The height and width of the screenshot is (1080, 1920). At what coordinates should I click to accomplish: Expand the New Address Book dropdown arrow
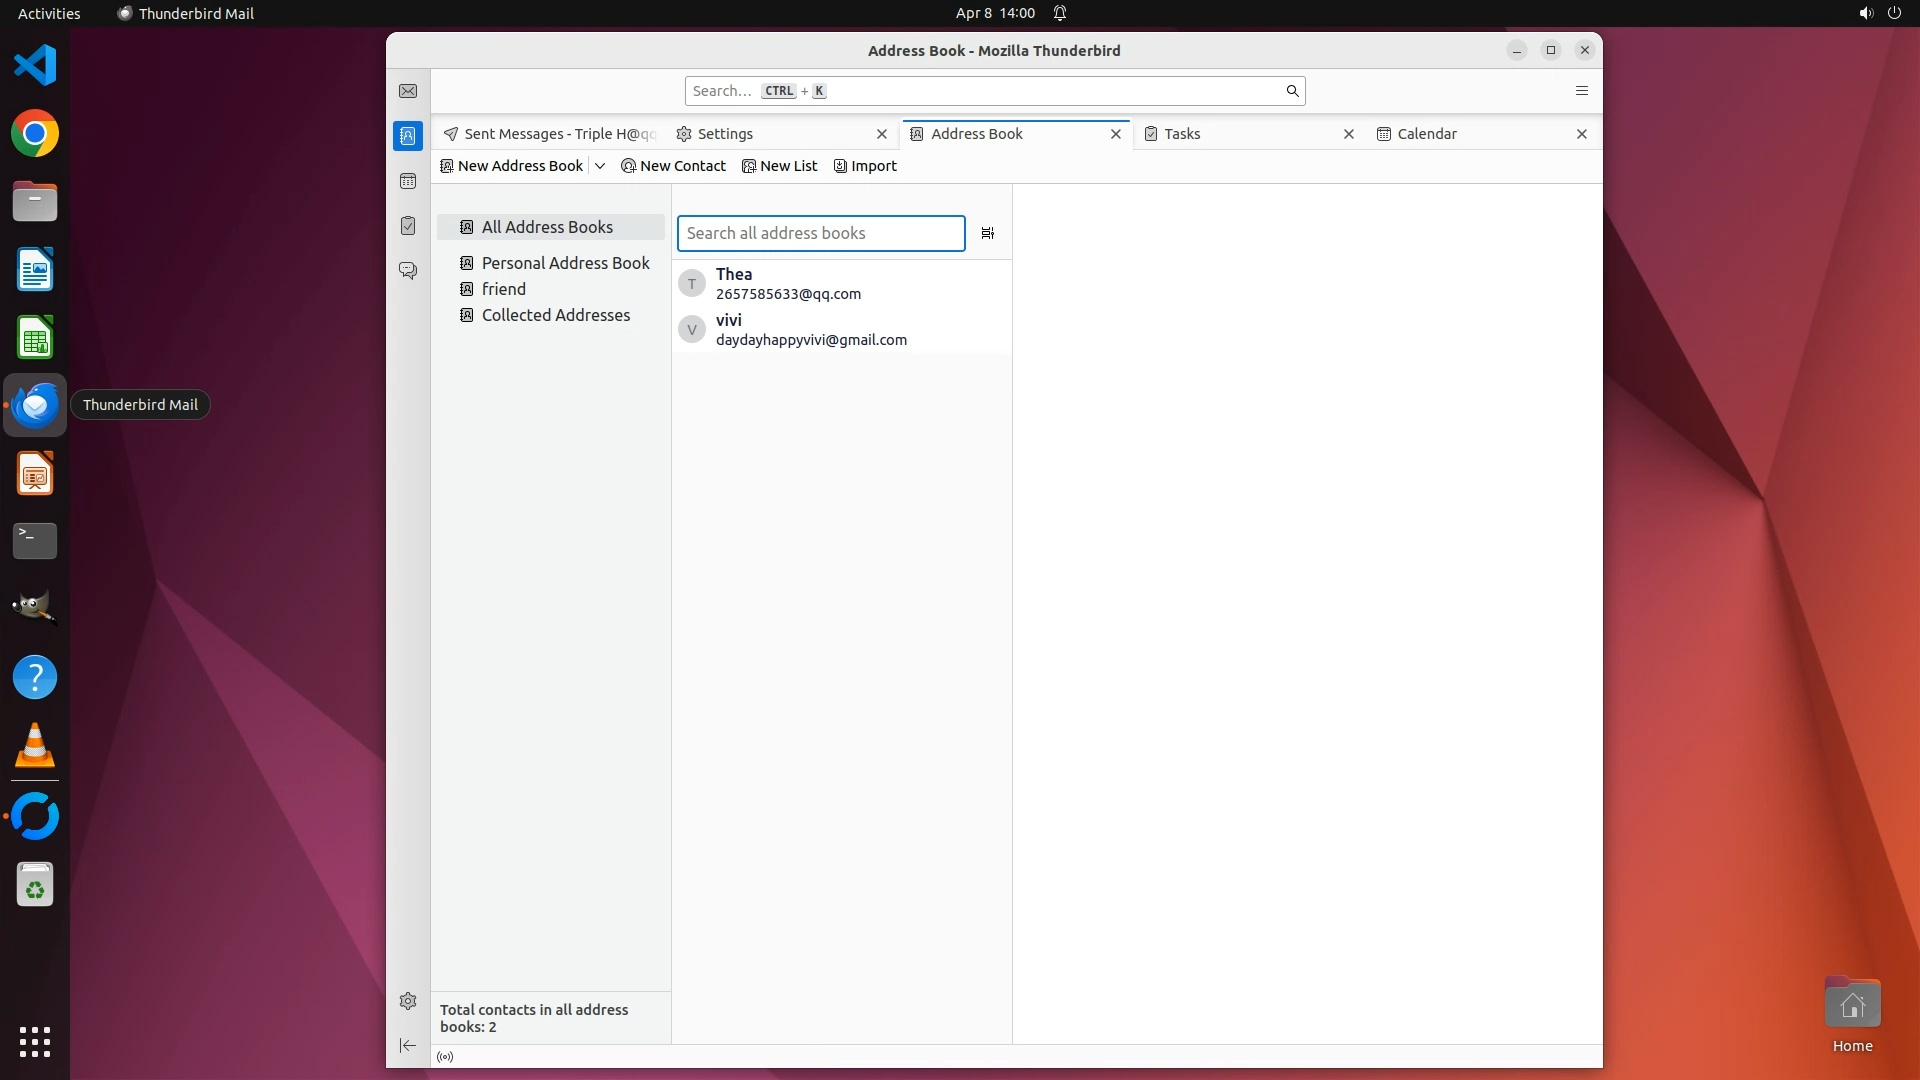pos(600,166)
